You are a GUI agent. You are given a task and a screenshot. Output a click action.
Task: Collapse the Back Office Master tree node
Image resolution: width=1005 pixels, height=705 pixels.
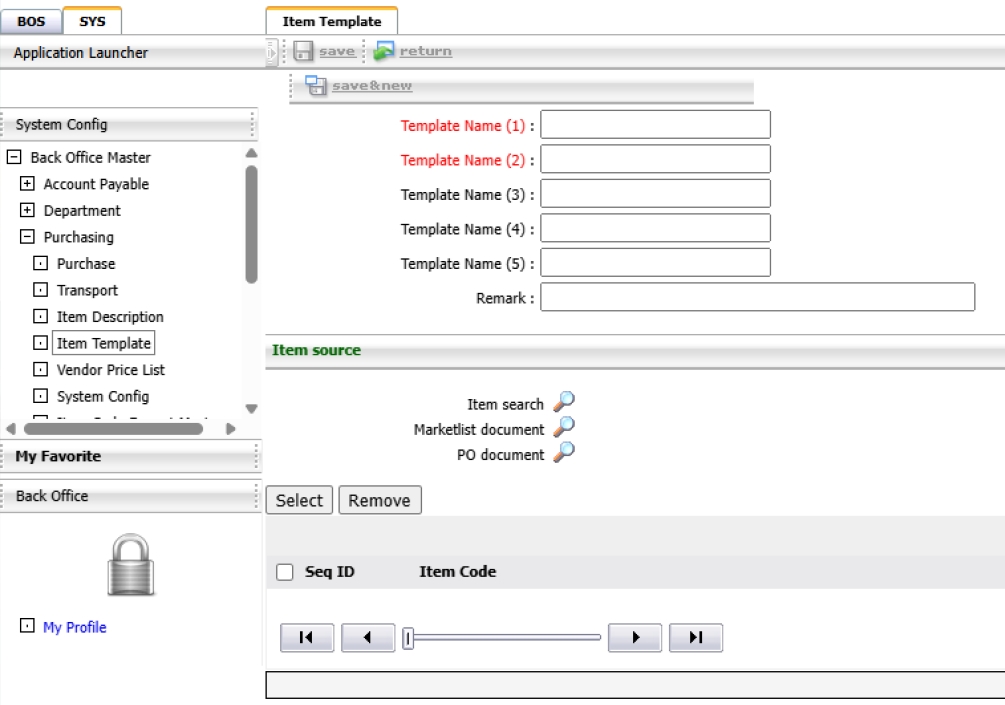[x=14, y=157]
